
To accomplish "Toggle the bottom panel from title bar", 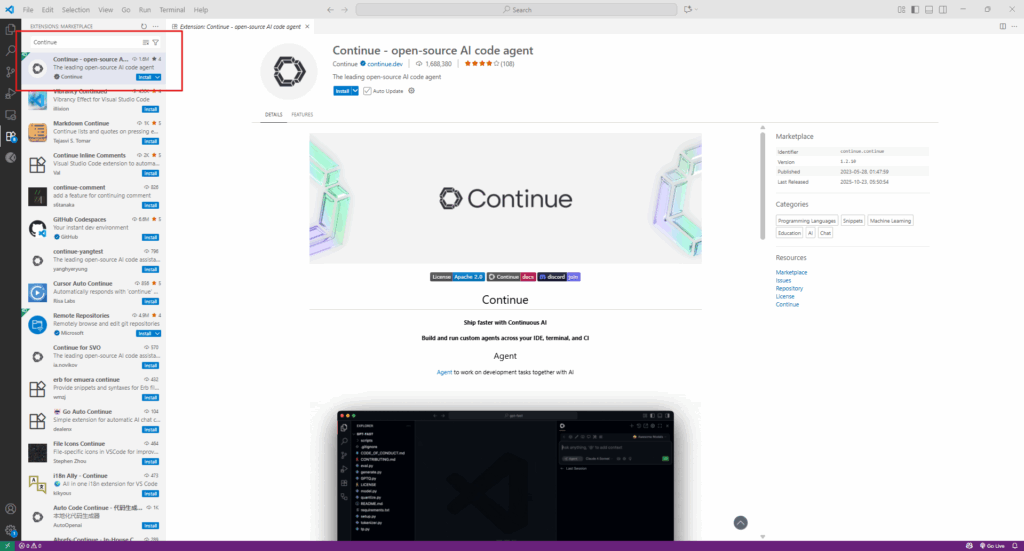I will pos(929,10).
